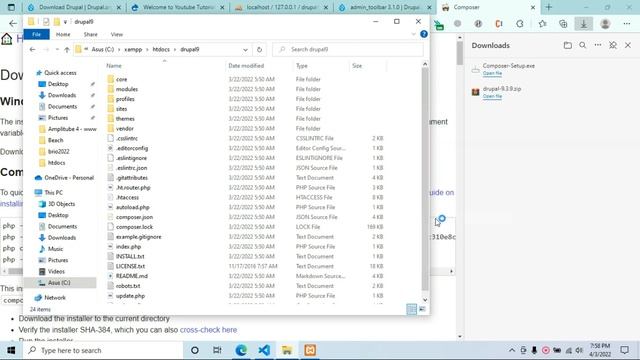The height and width of the screenshot is (360, 640).
Task: Click the browser Downloads toolbar button
Action: coord(584,24)
